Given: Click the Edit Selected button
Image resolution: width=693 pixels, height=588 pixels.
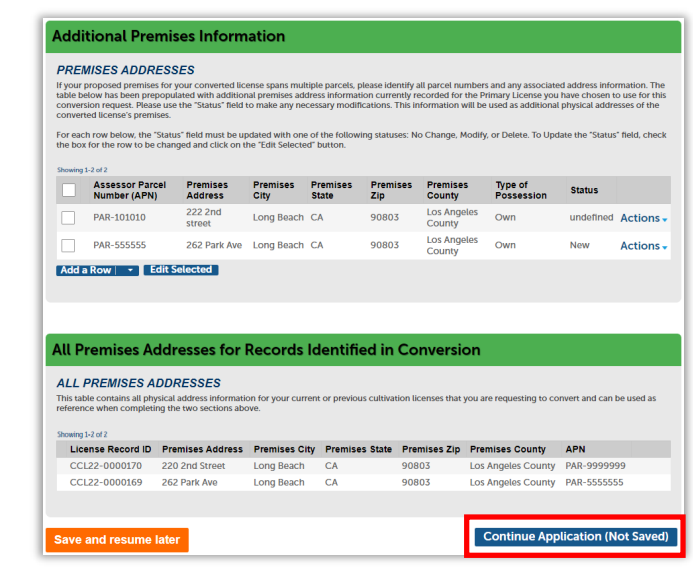Looking at the screenshot, I should point(181,270).
